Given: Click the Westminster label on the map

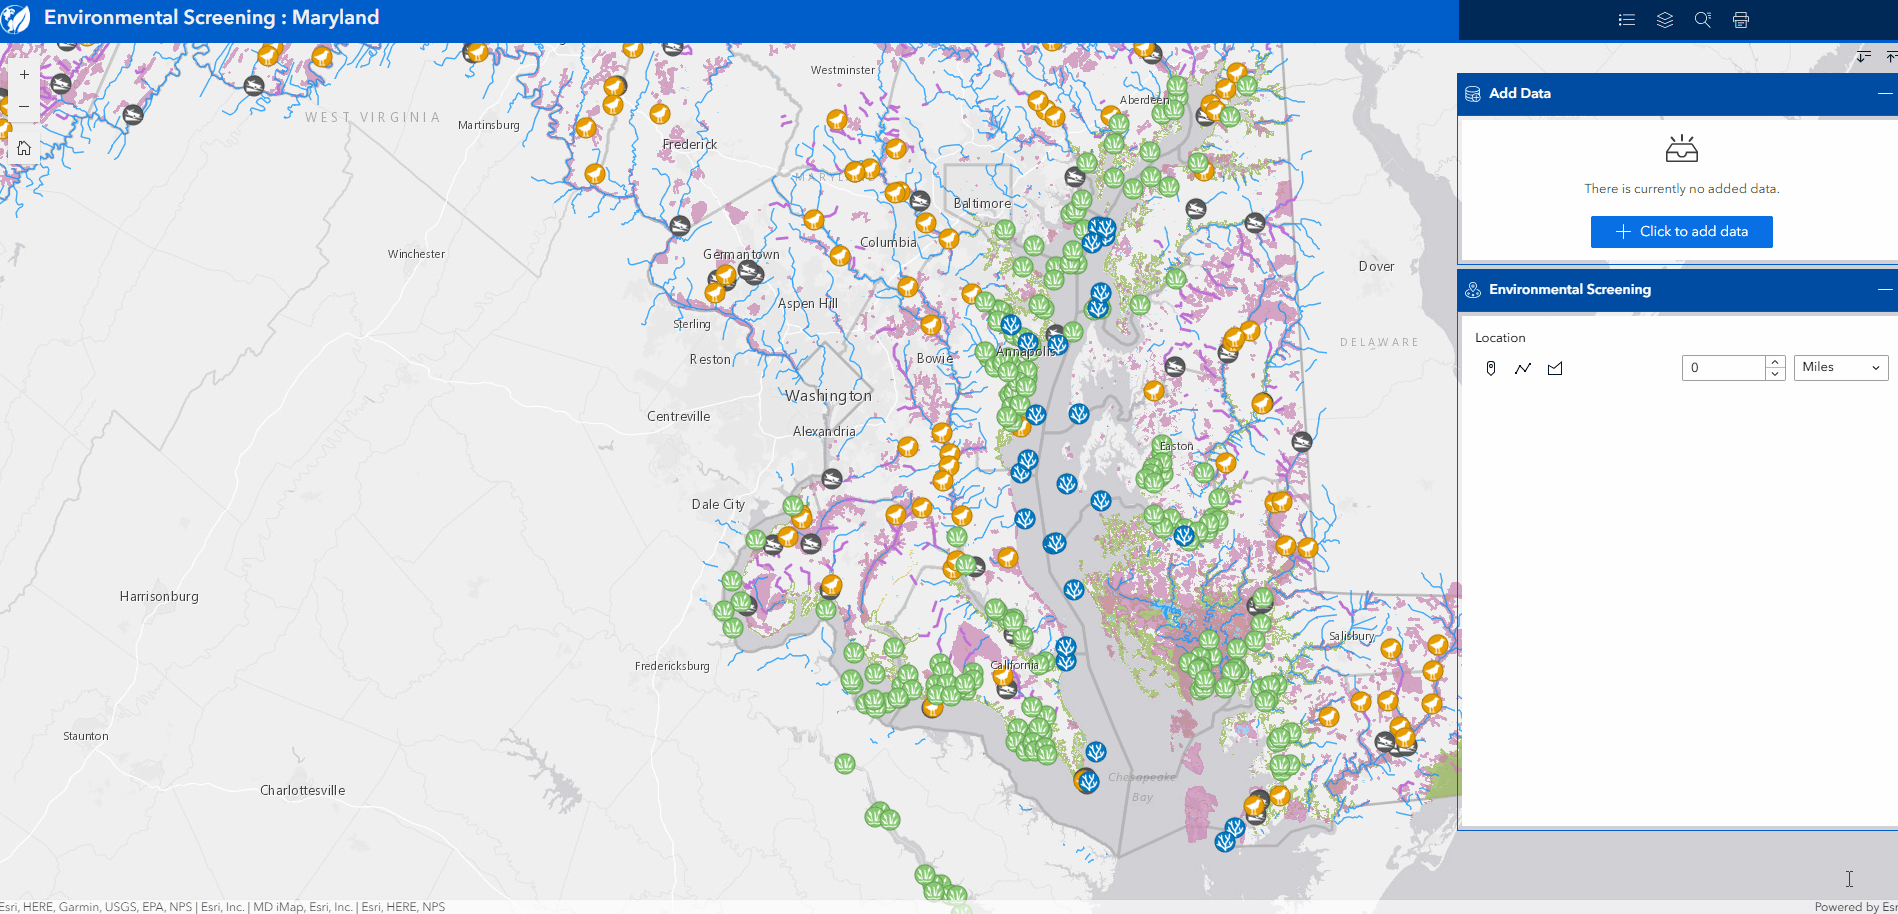Looking at the screenshot, I should click(x=843, y=70).
